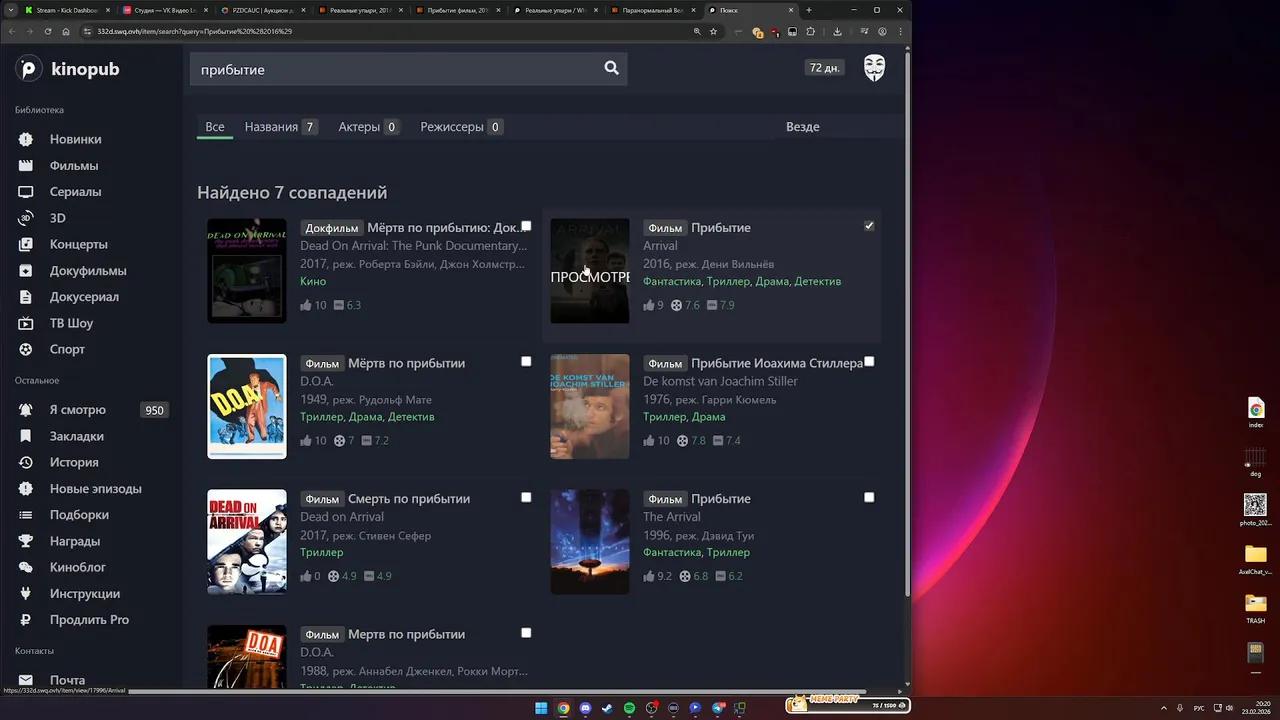Screen dimensions: 1280x720
Task: Open Steam from the taskbar
Action: 607,708
